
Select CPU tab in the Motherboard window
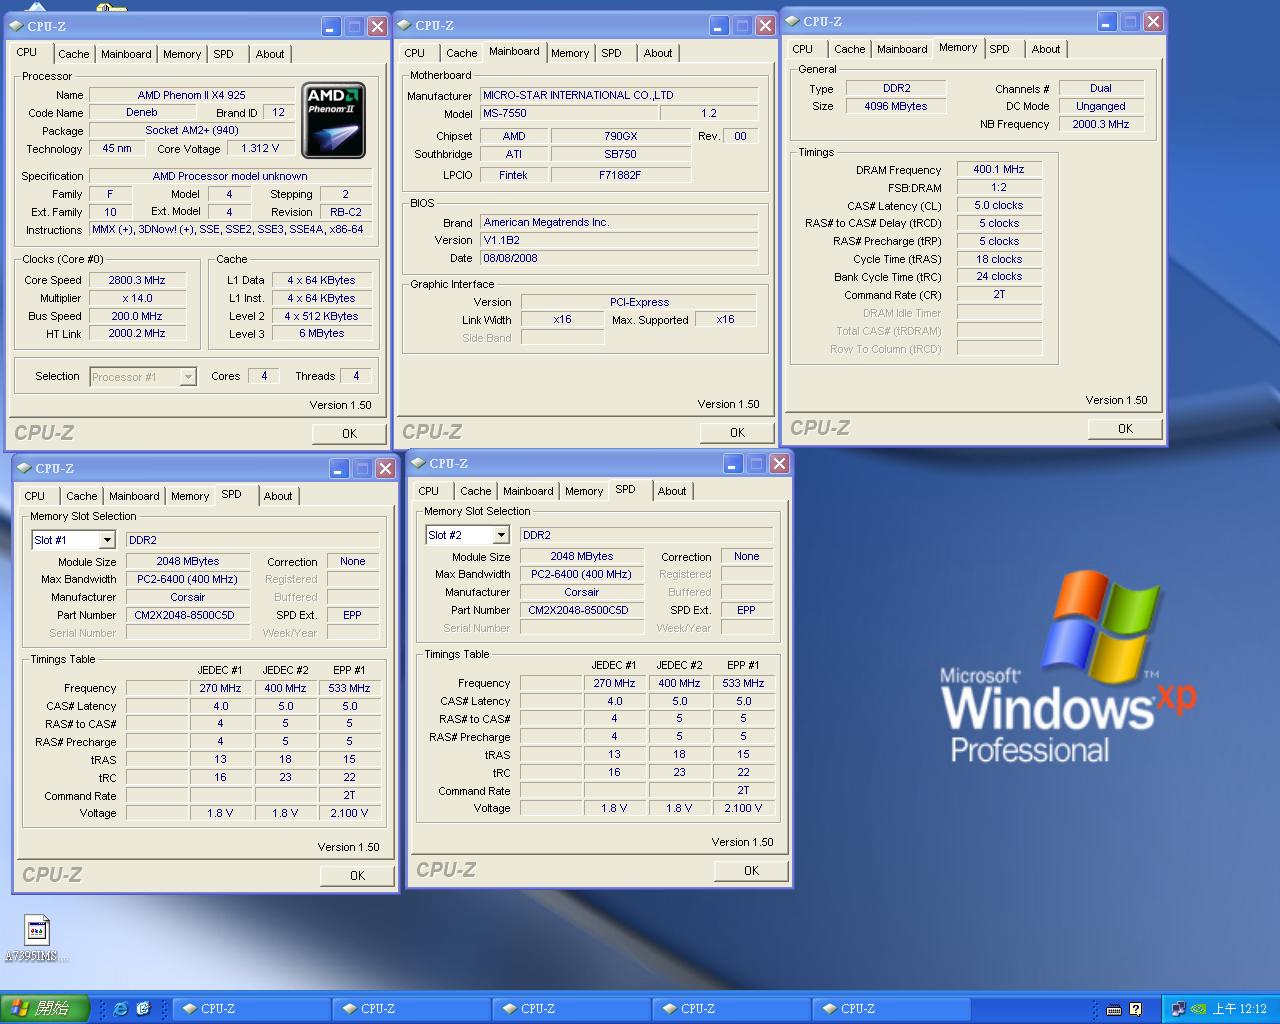click(415, 53)
